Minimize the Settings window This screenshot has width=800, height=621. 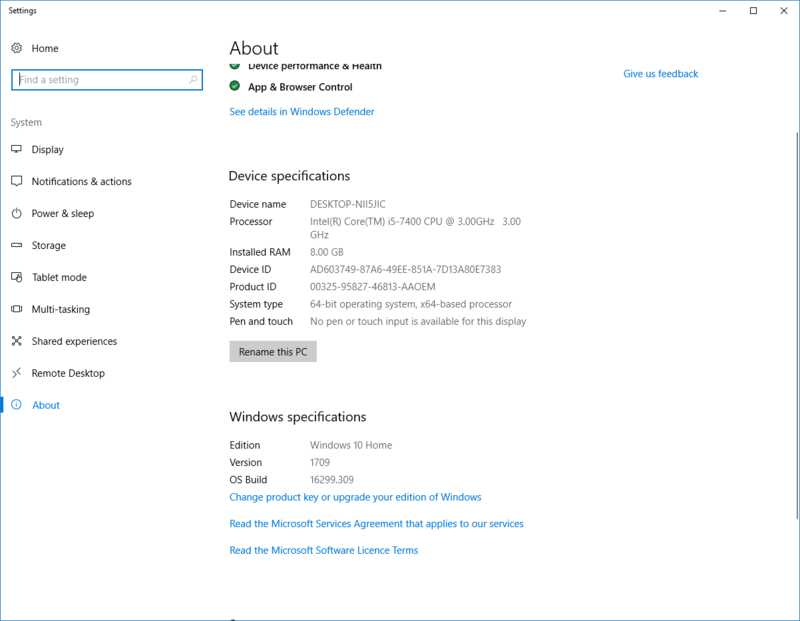click(722, 11)
